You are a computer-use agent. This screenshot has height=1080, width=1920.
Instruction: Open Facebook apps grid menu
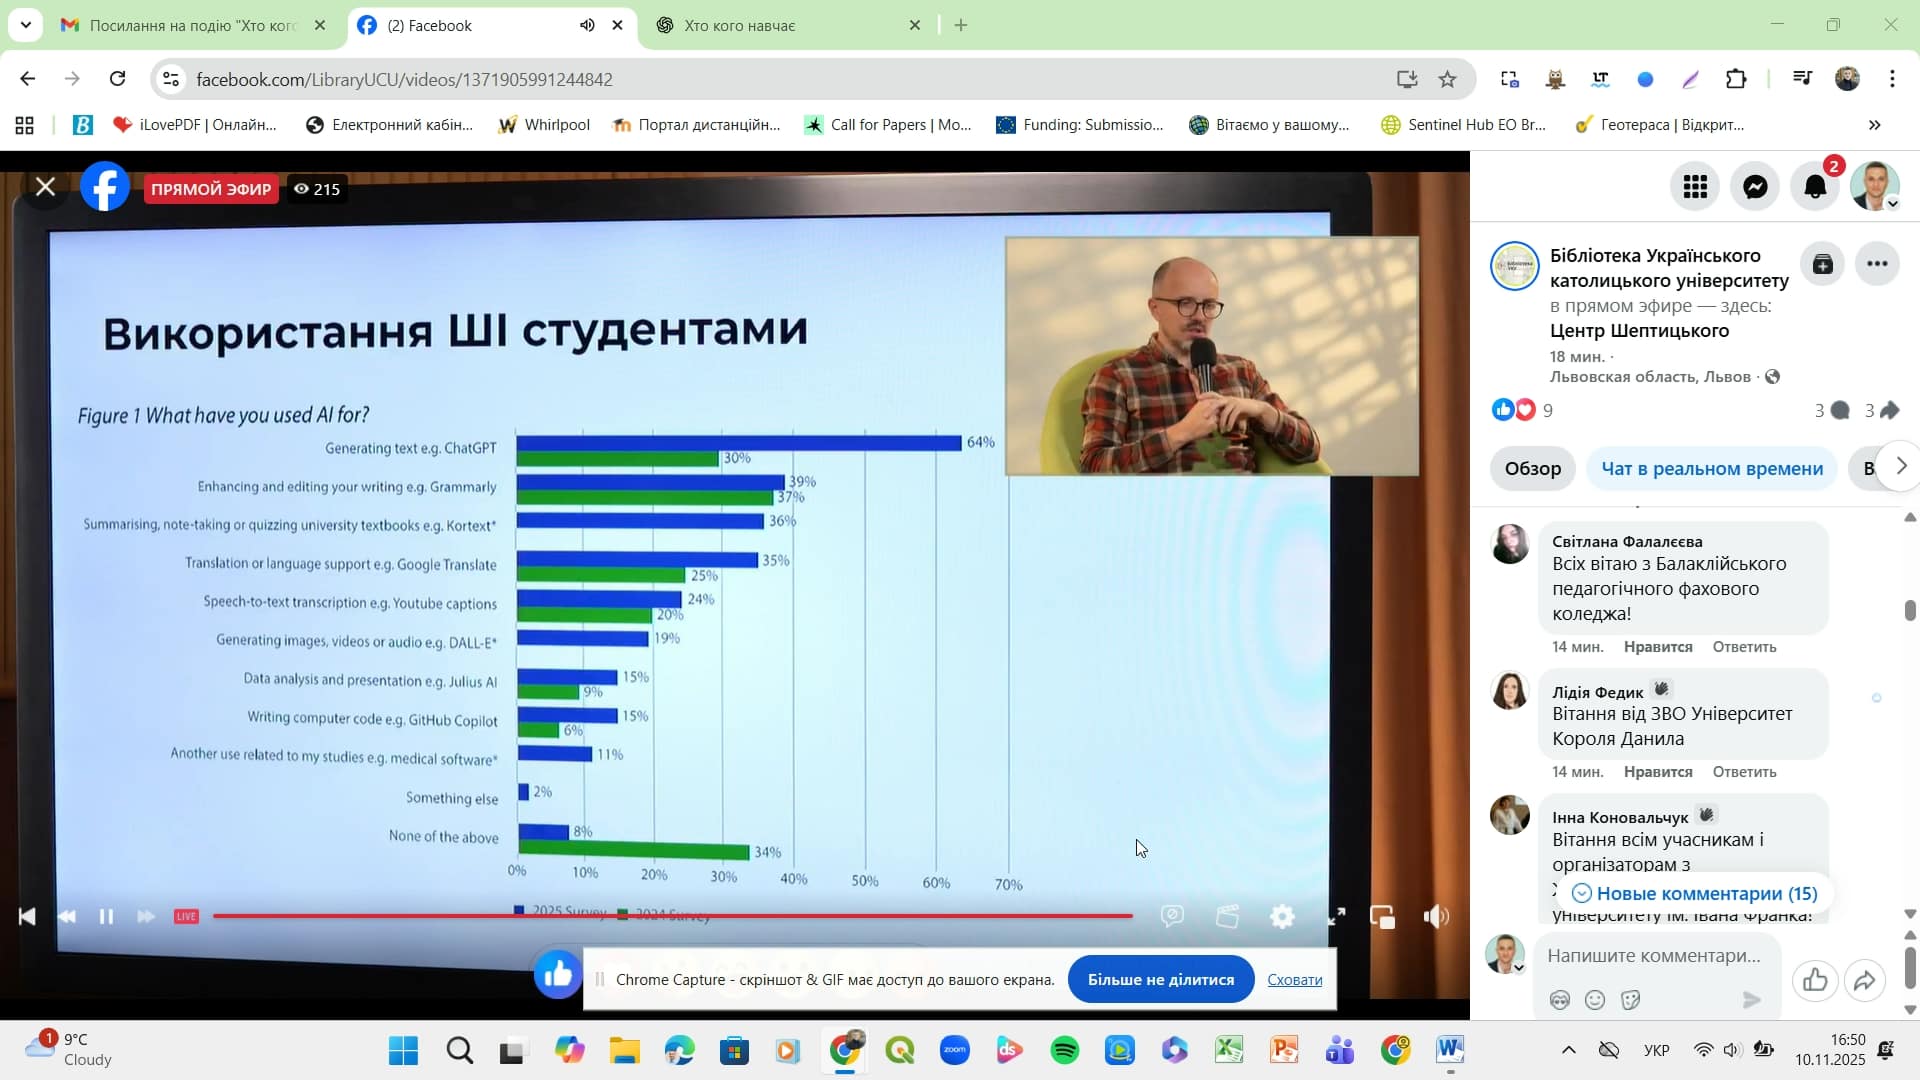(1695, 187)
